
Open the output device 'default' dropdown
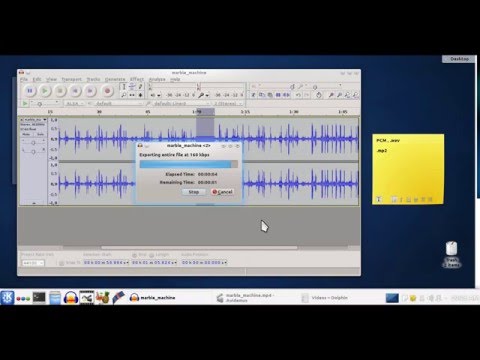[118, 104]
